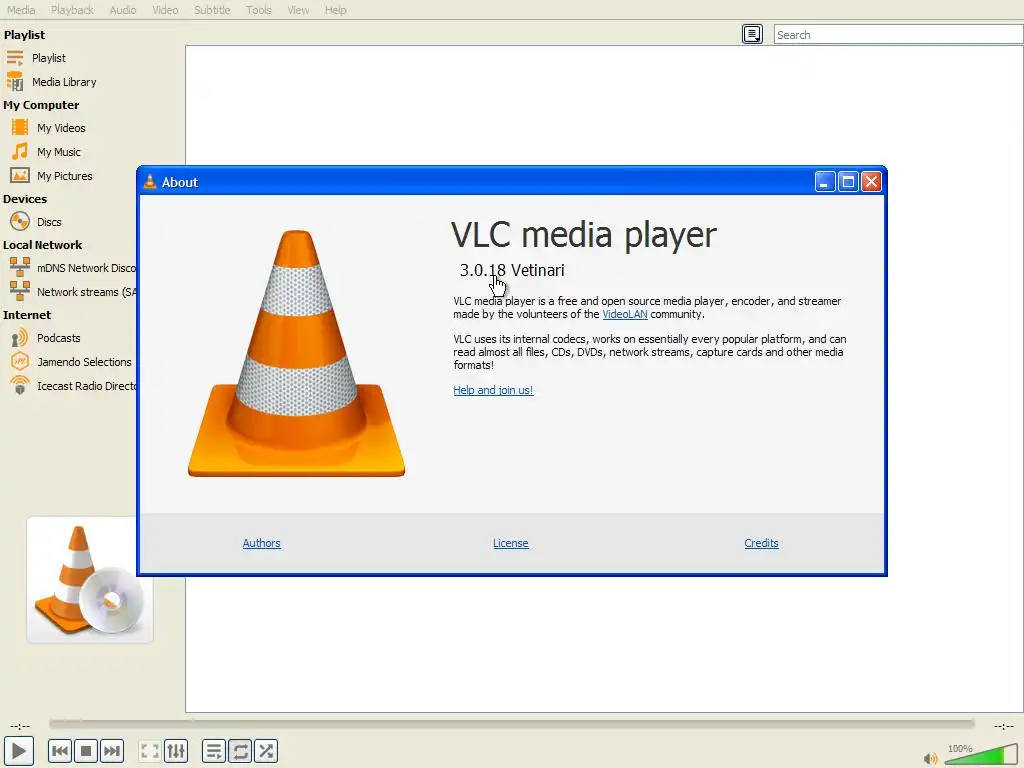Stop playback with the stop button

(86, 751)
